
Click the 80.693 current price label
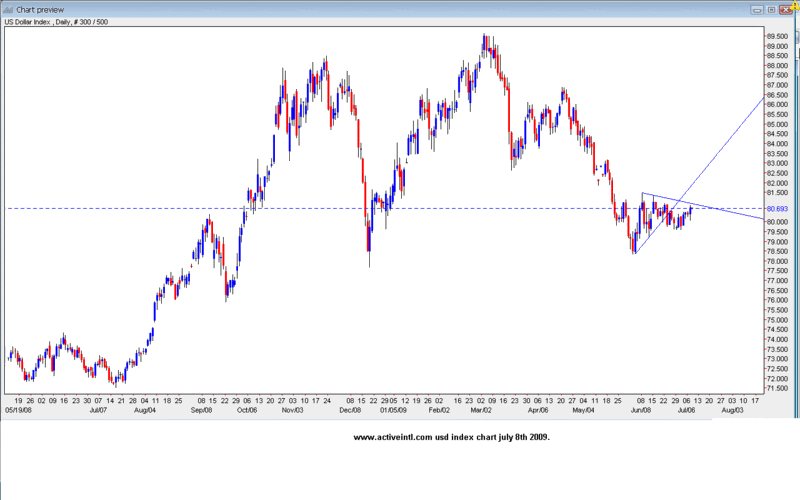(x=778, y=209)
